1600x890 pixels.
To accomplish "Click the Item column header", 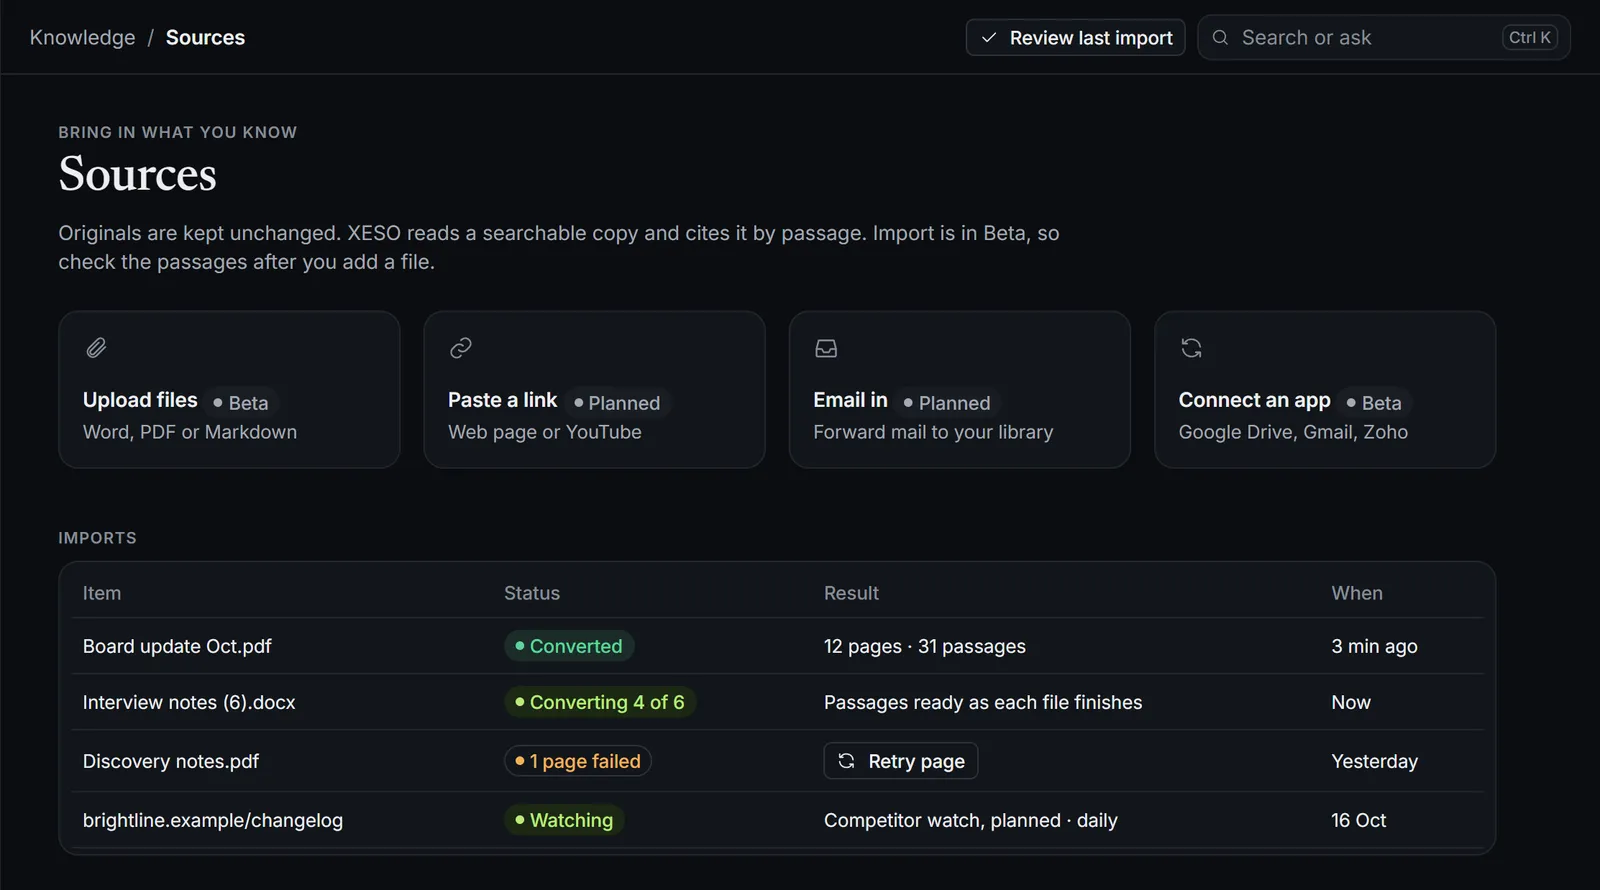I will [x=102, y=593].
